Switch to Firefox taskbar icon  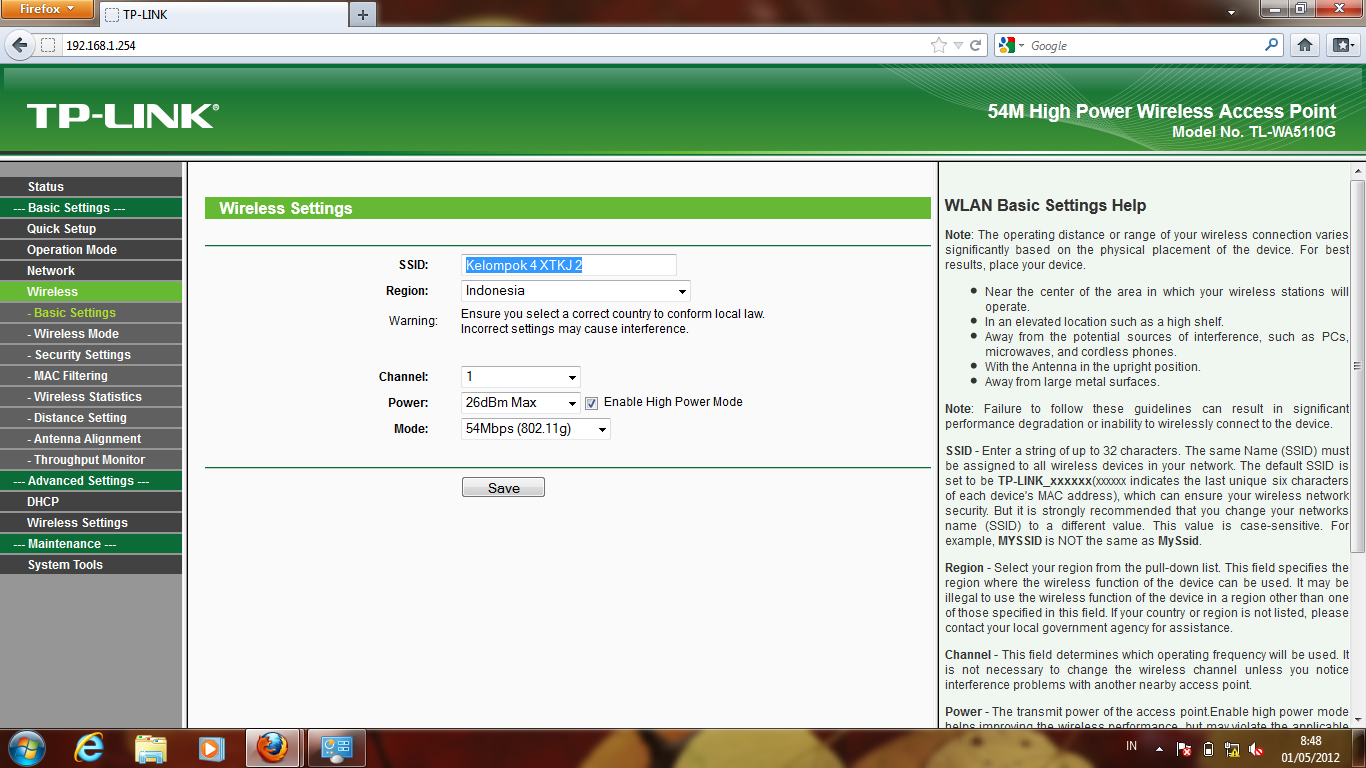[272, 748]
